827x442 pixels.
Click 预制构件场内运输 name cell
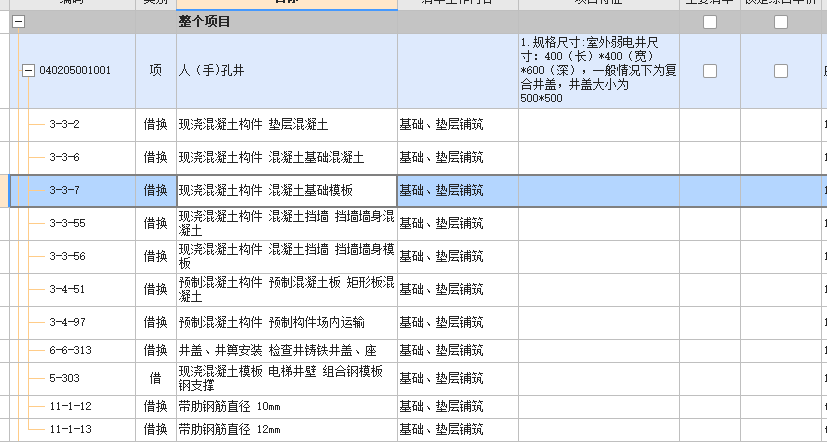pos(287,322)
